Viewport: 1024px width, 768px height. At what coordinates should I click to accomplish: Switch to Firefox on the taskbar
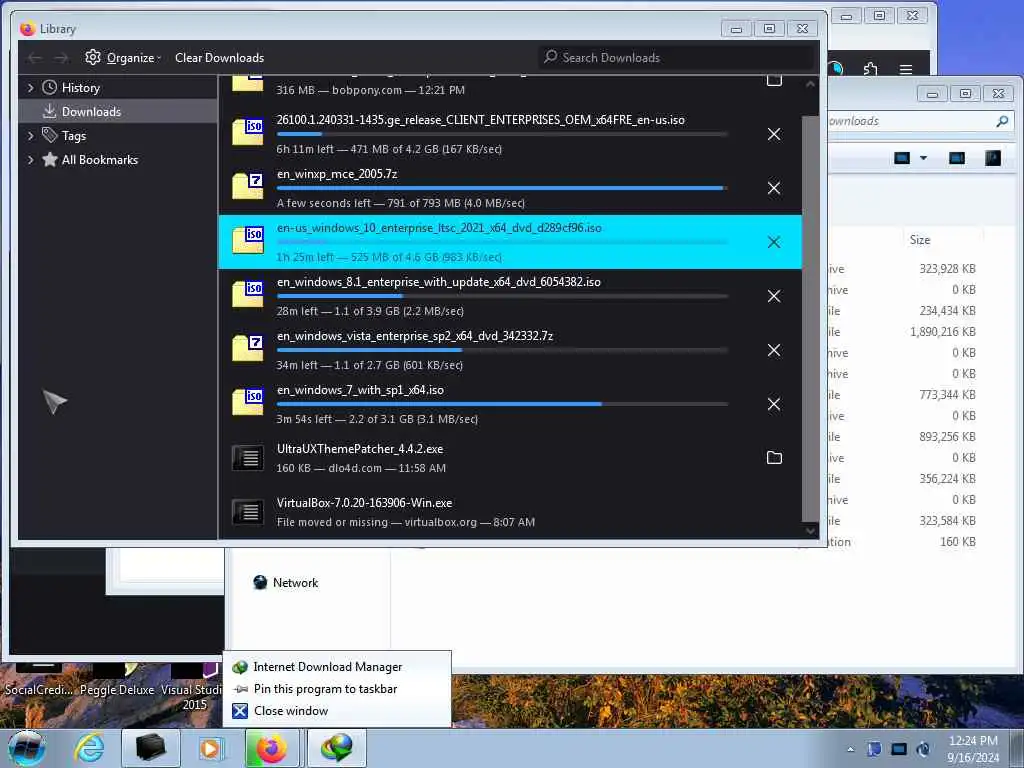pos(272,748)
